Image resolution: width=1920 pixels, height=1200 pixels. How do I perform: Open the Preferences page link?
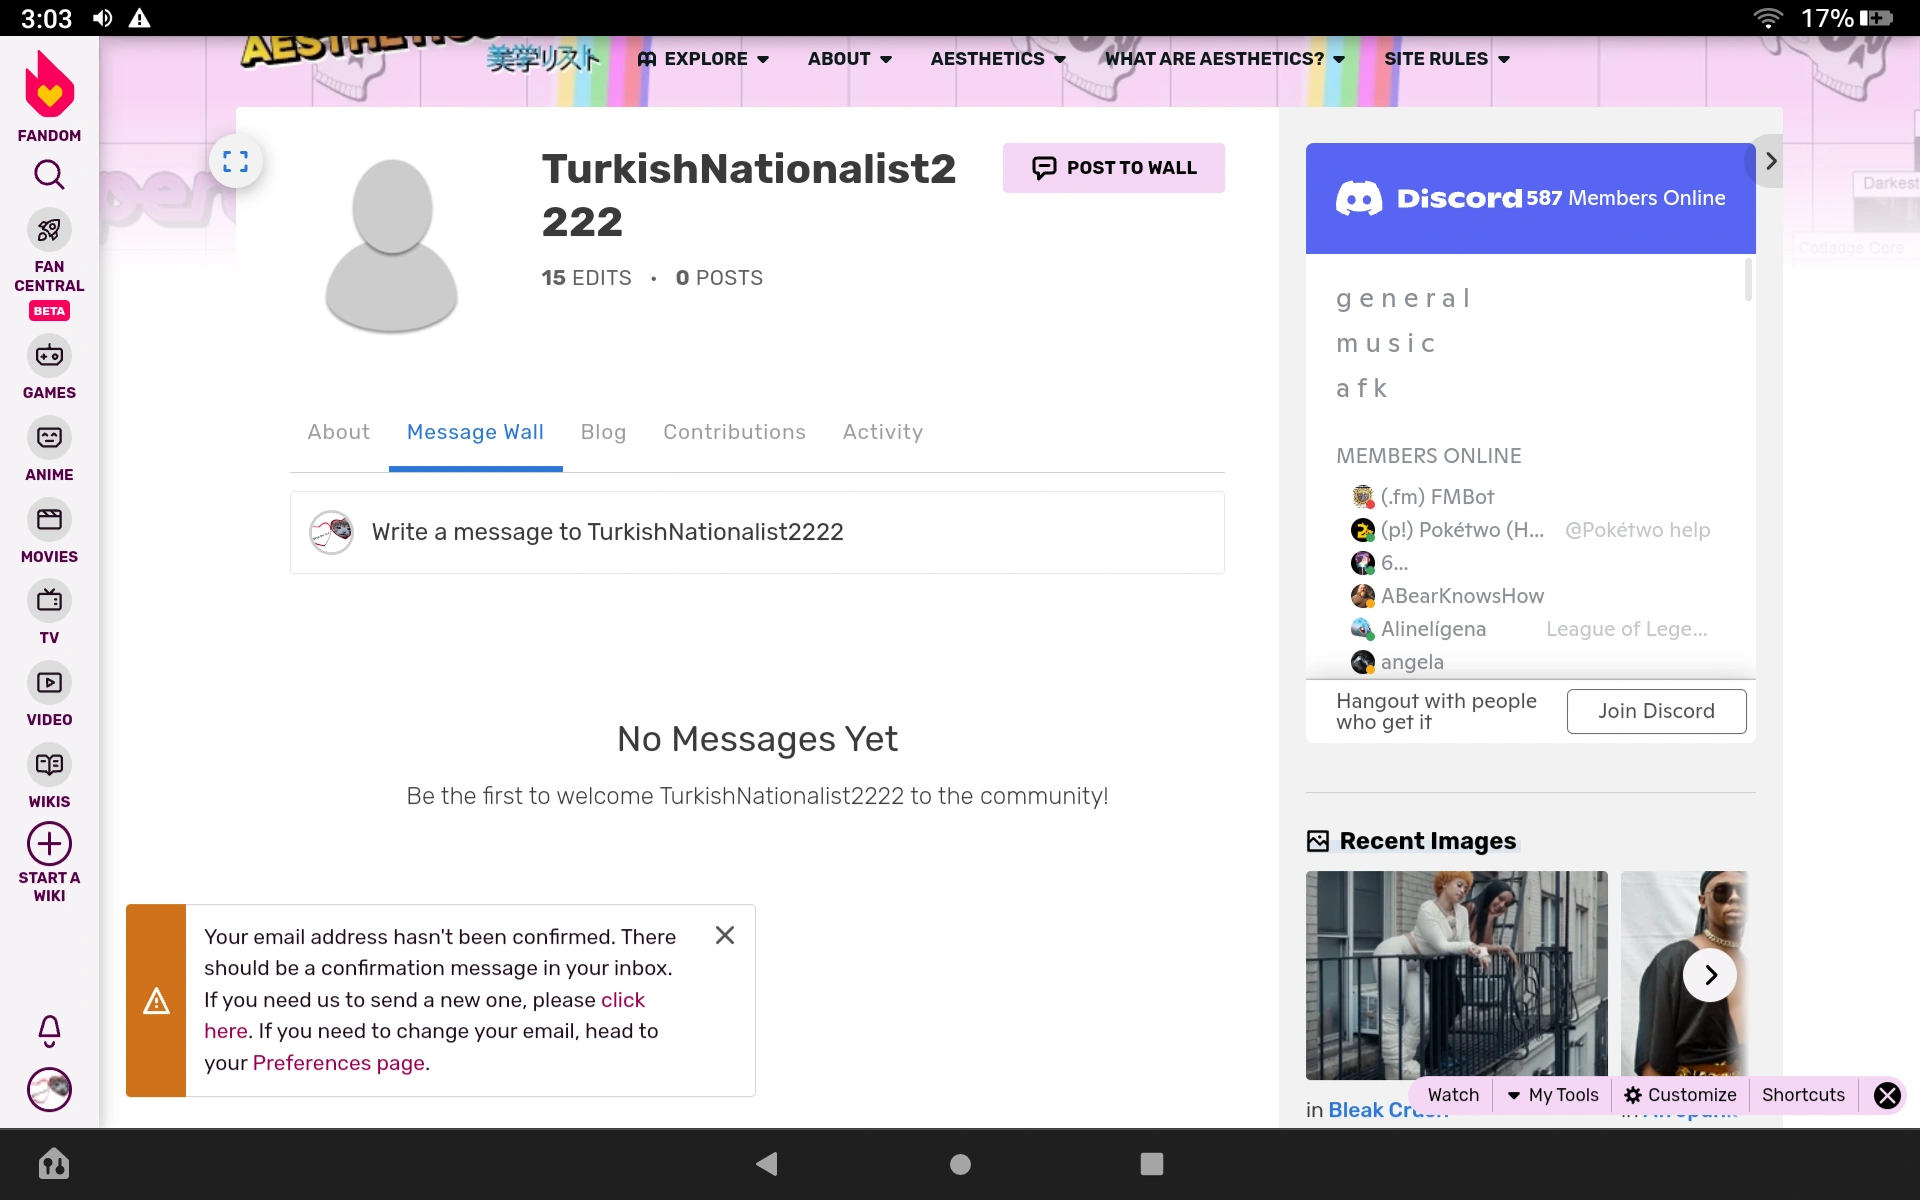pos(340,1063)
